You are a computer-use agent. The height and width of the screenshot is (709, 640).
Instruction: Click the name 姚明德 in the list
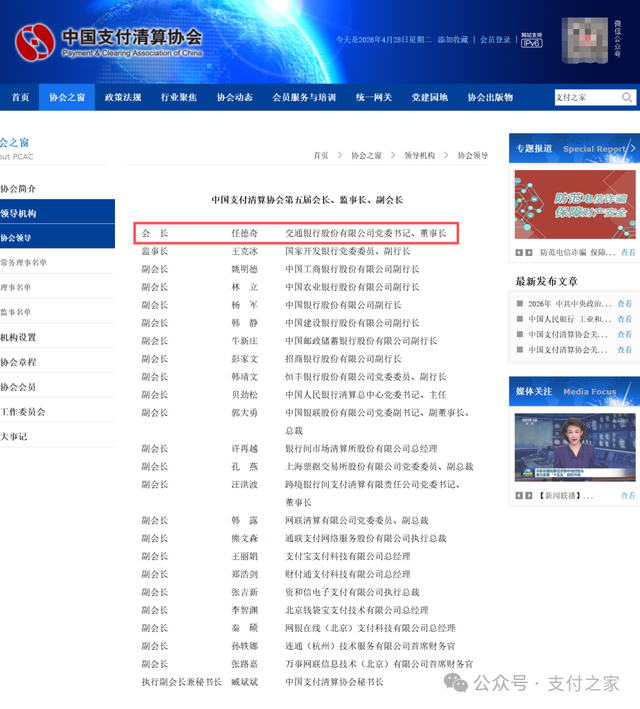click(245, 269)
